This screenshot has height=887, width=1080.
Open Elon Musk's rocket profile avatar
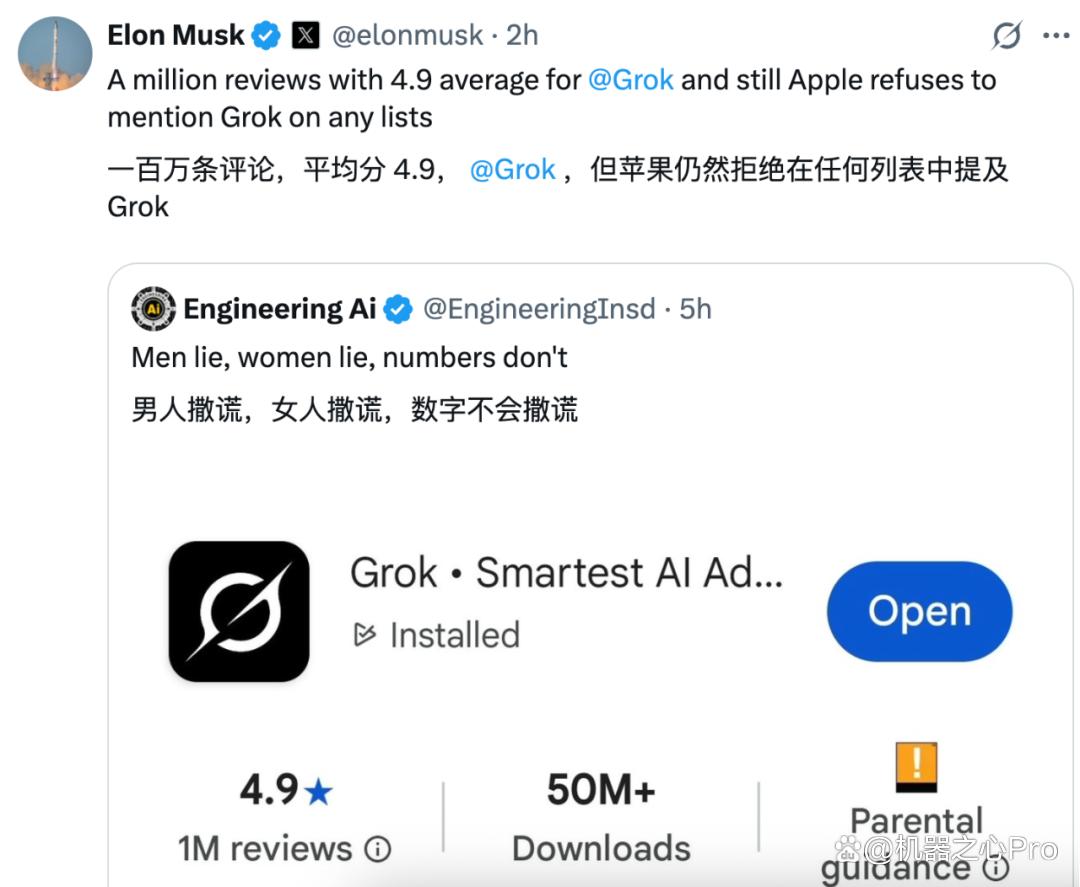(x=55, y=54)
